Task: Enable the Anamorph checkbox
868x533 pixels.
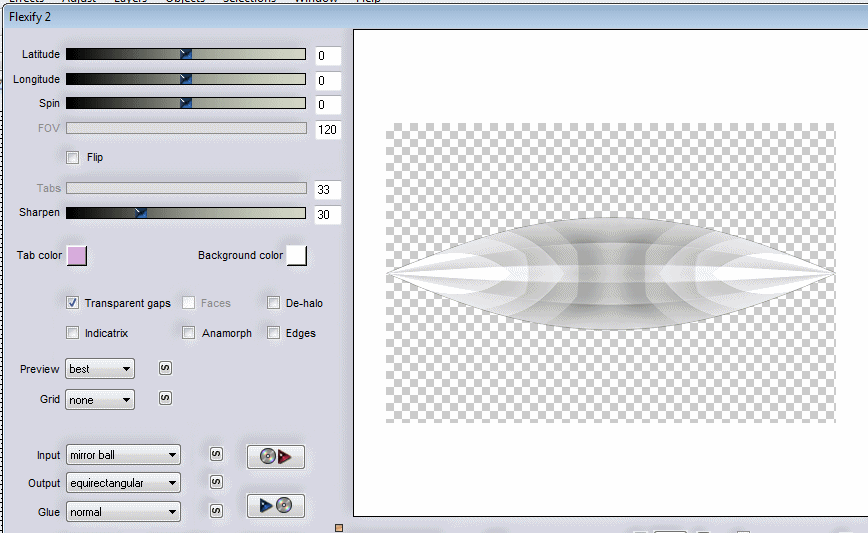Action: [x=189, y=333]
